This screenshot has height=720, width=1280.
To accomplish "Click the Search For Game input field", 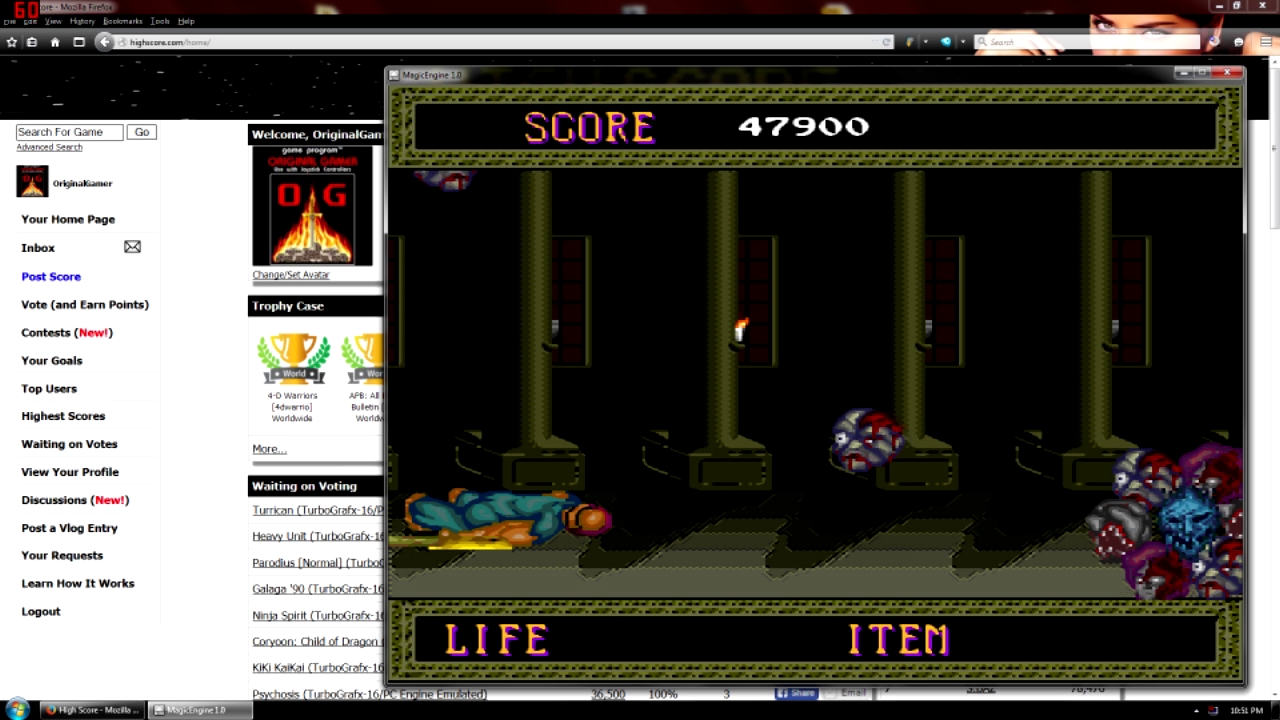I will 69,132.
